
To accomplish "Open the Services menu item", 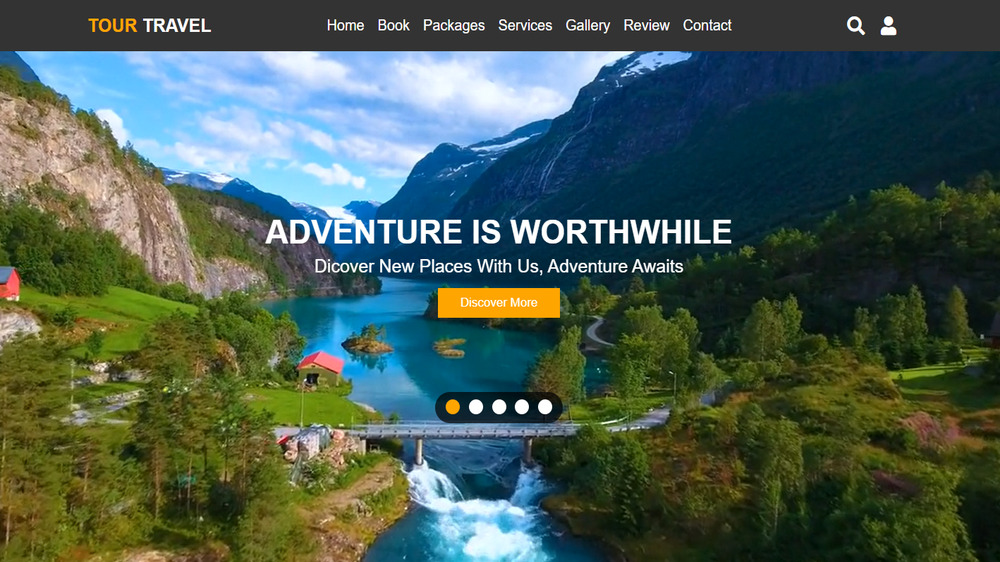I will [x=525, y=26].
